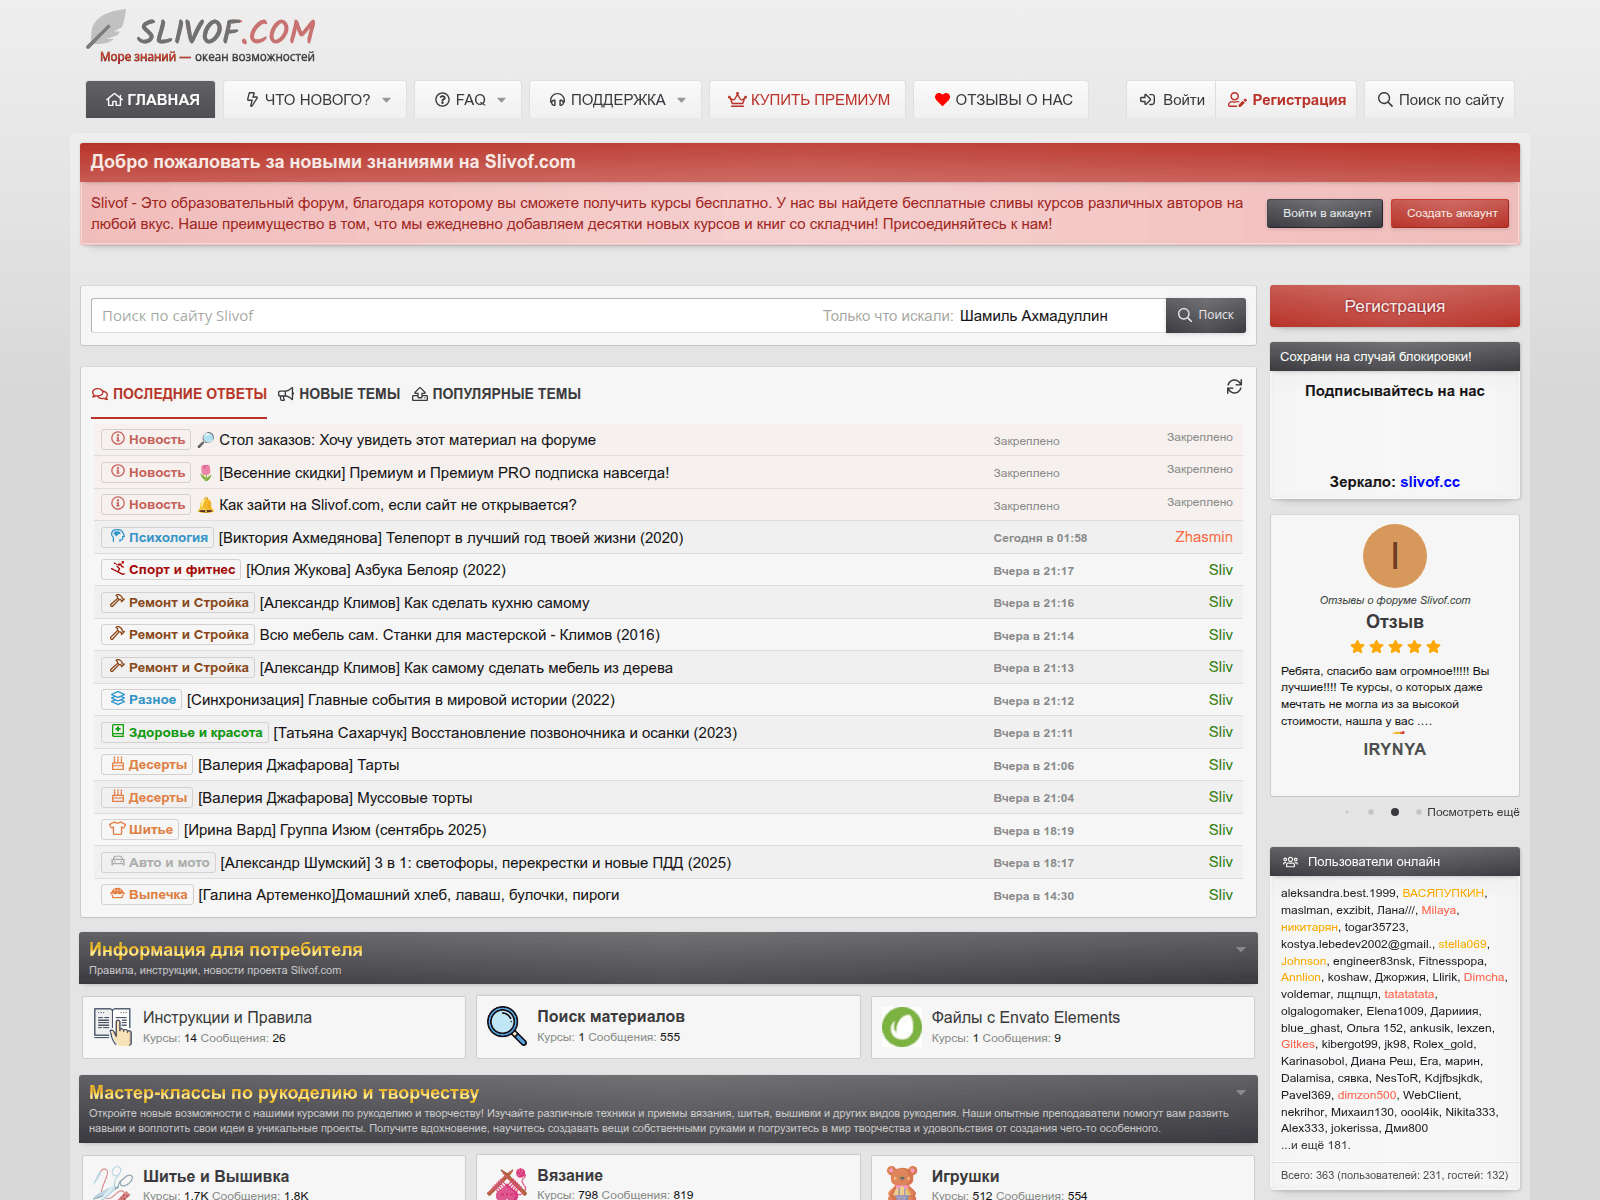Refresh the Последние ответы list with the refresh icon
The width and height of the screenshot is (1600, 1200).
tap(1234, 386)
